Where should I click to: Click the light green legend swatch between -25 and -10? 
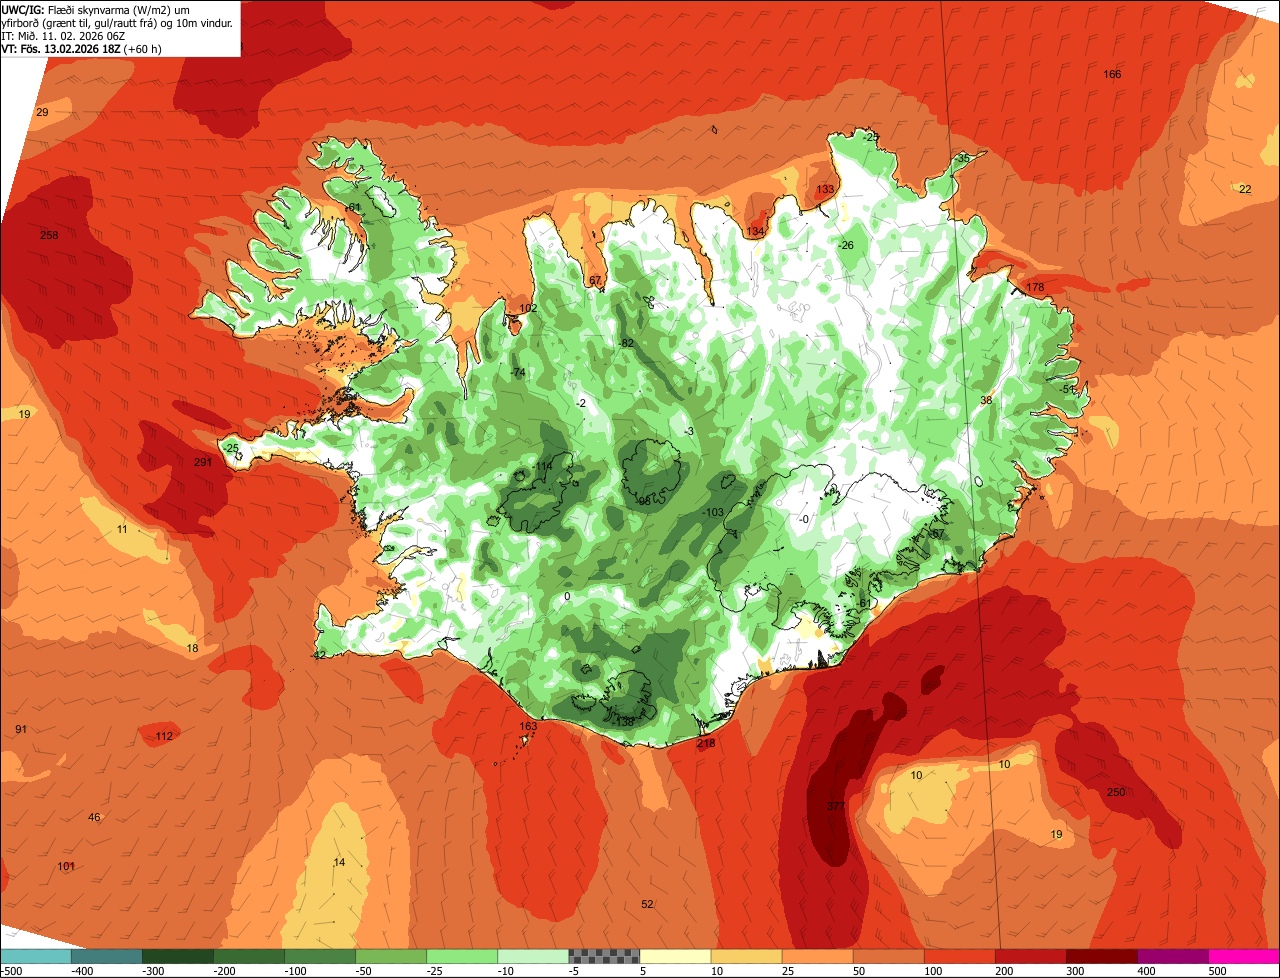(461, 956)
